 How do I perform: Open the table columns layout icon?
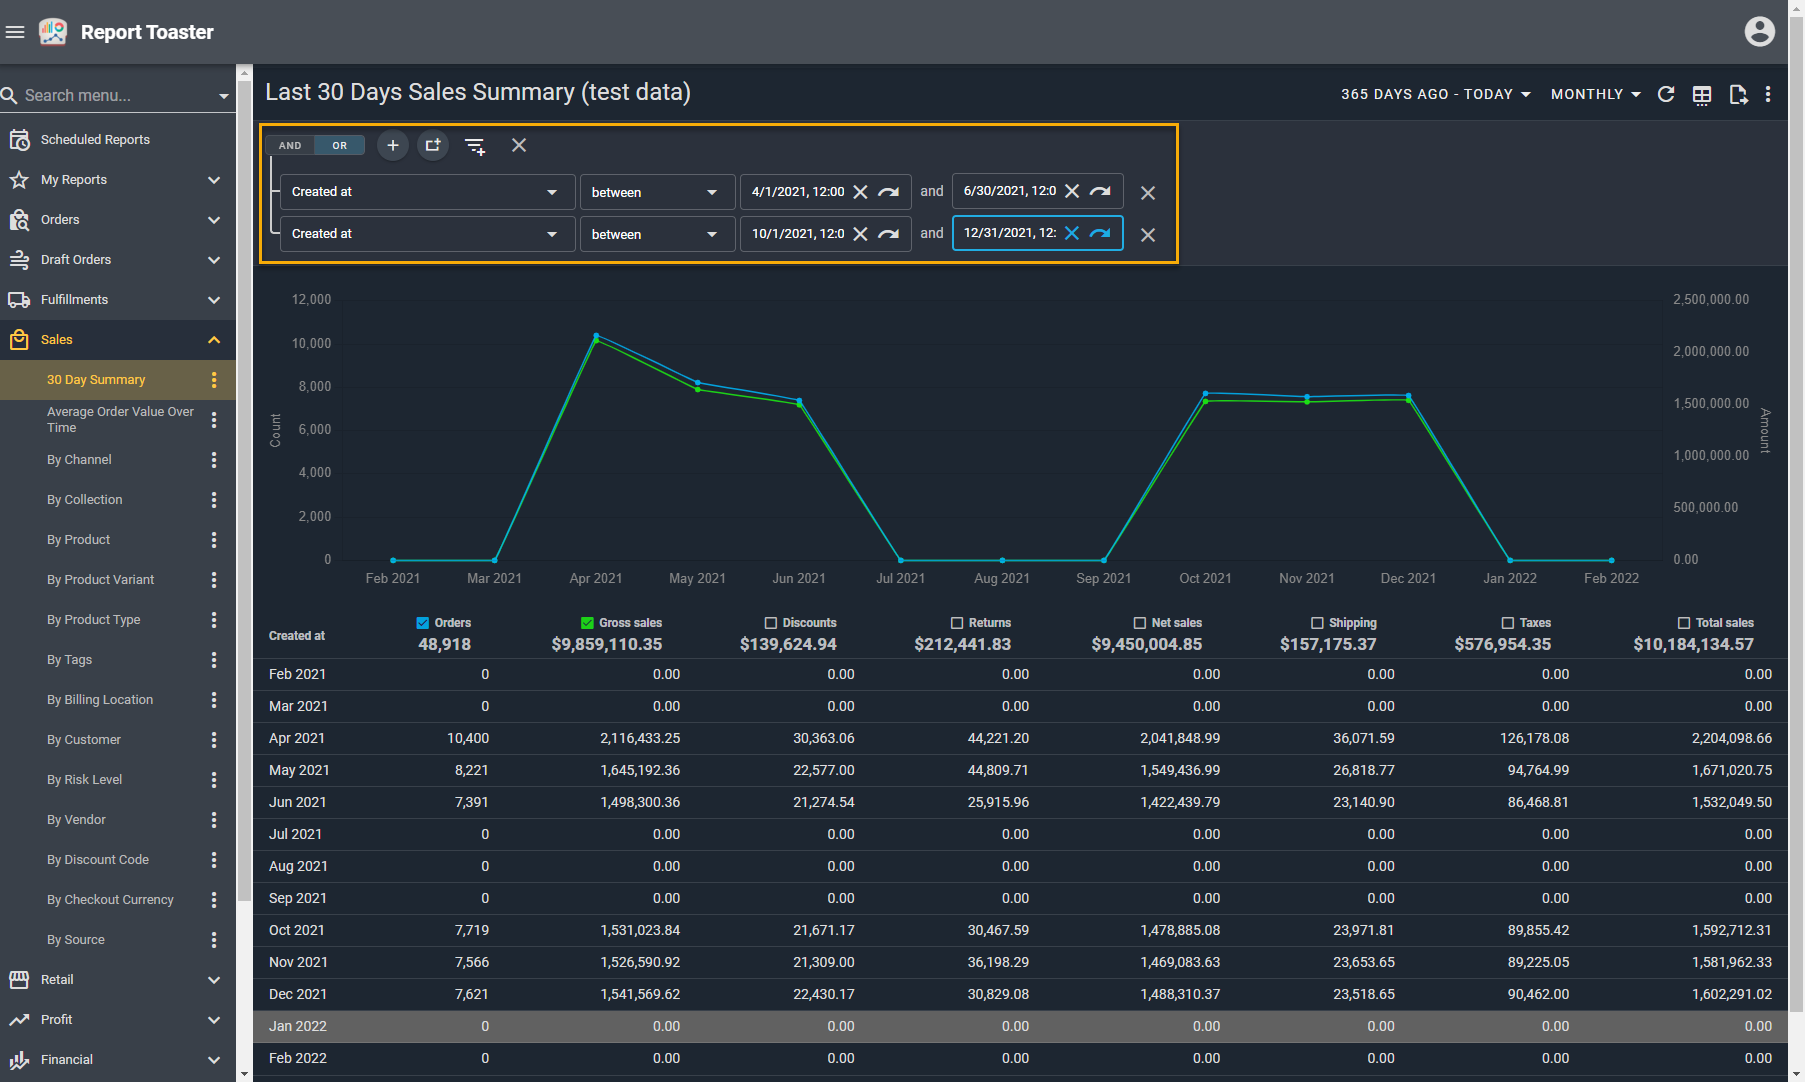(1702, 94)
